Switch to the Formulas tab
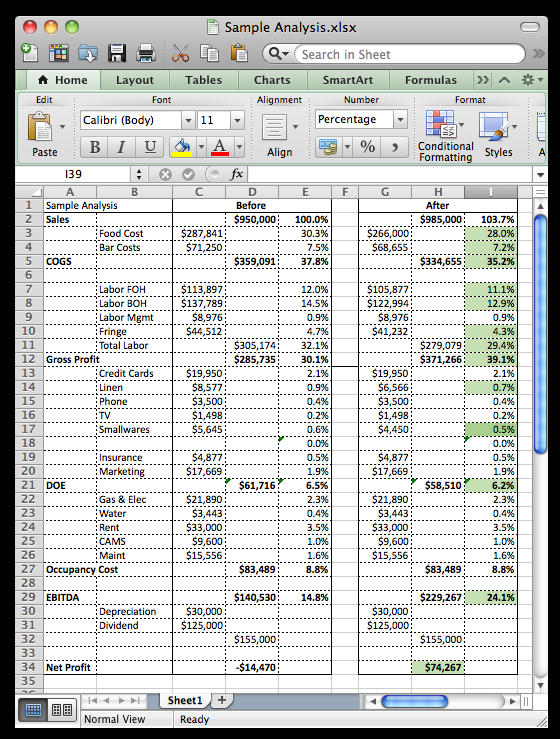The image size is (560, 739). [431, 80]
